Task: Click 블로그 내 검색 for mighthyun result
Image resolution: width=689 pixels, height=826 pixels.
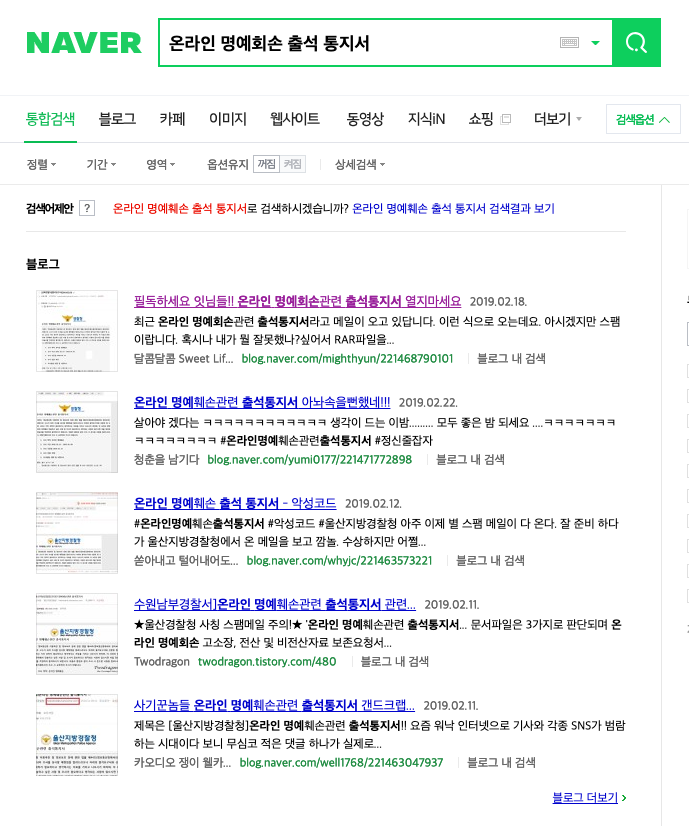Action: (511, 359)
